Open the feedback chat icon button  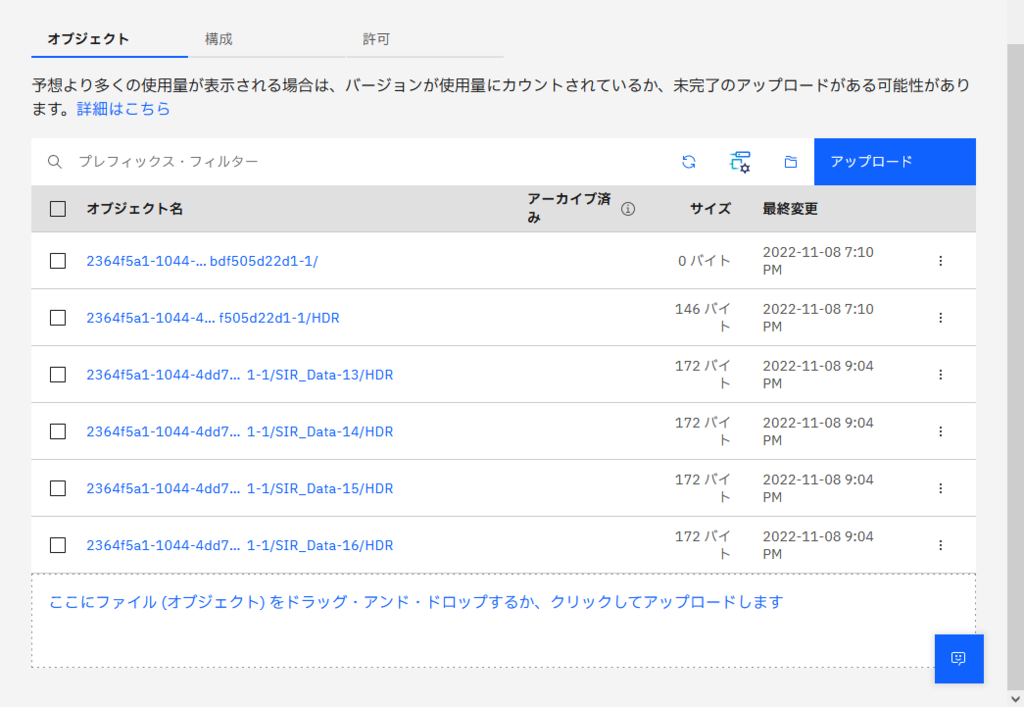959,658
